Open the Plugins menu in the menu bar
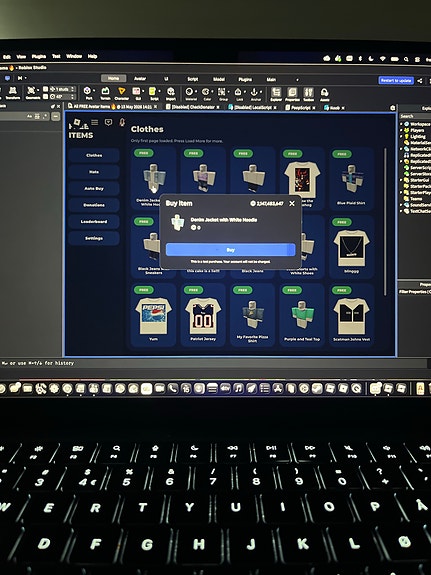The width and height of the screenshot is (431, 575). (x=39, y=56)
